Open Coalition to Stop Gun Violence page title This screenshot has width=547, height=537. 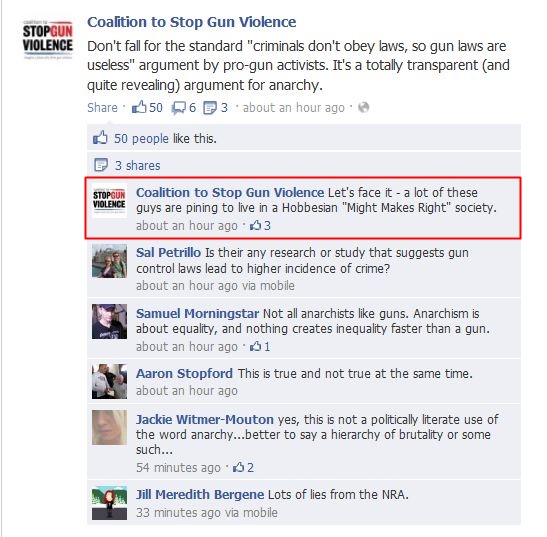pos(192,22)
